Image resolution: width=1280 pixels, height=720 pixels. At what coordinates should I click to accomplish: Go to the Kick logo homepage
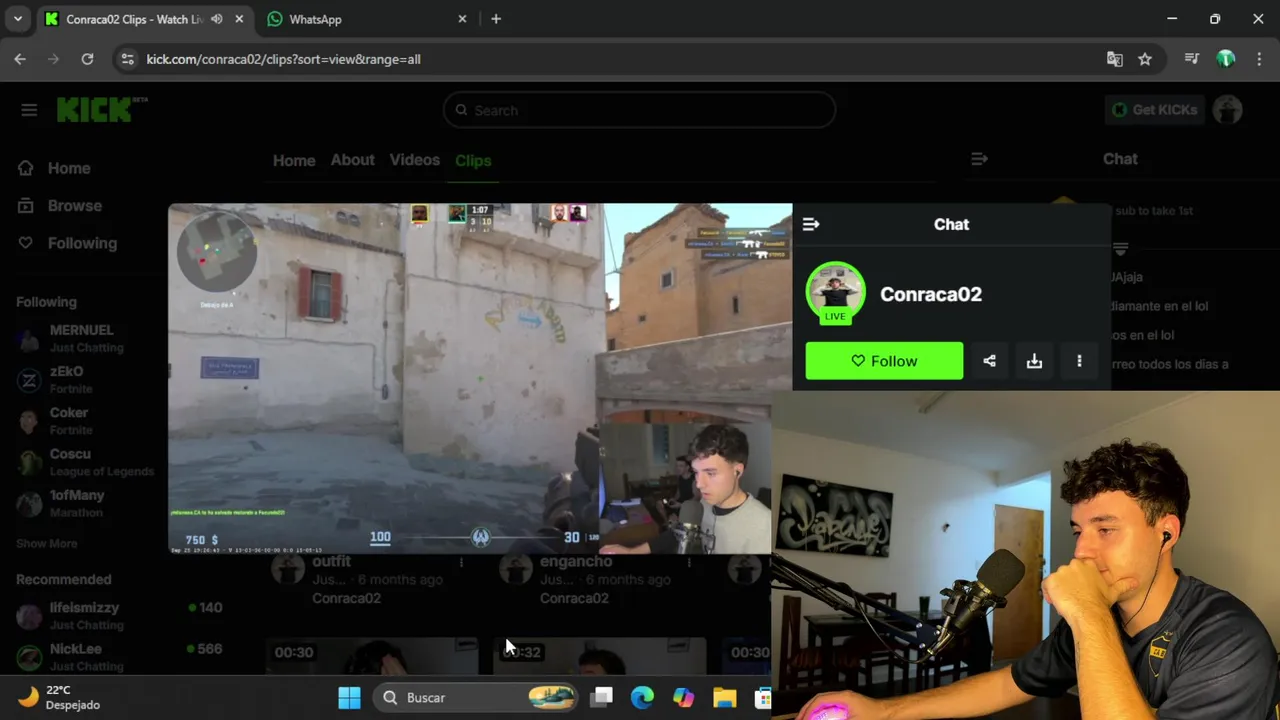click(x=101, y=110)
